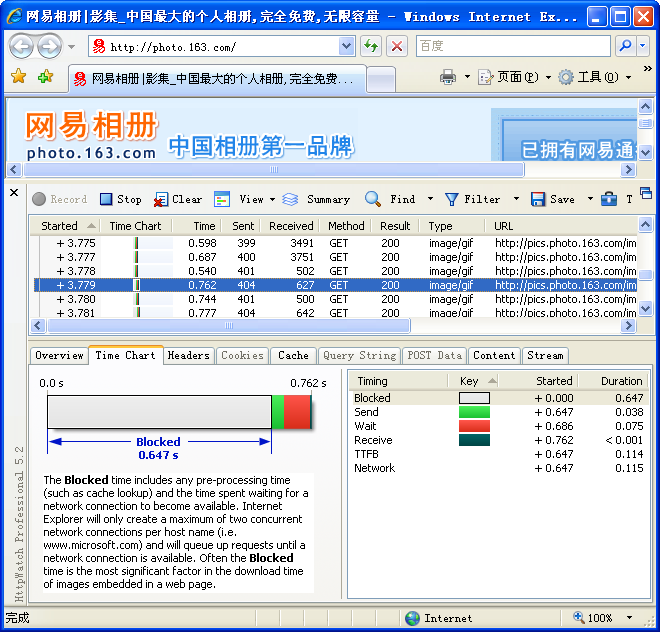660x632 pixels.
Task: Click the browser Back arrow button
Action: 21,46
